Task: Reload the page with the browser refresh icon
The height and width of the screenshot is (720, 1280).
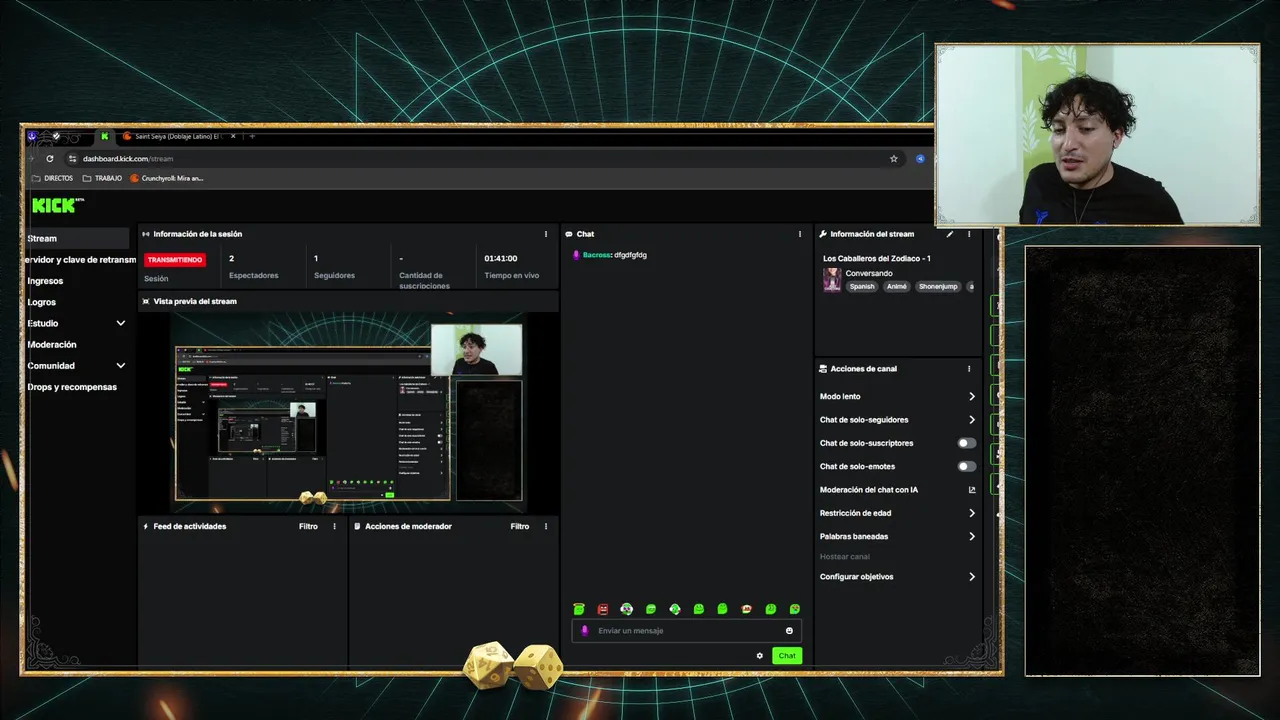Action: (x=50, y=158)
